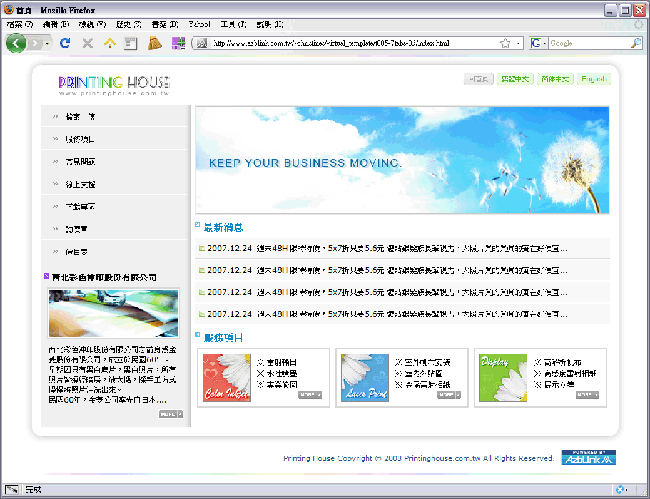Open the Color Inkjet product thumbnail
The image size is (650, 499).
225,377
